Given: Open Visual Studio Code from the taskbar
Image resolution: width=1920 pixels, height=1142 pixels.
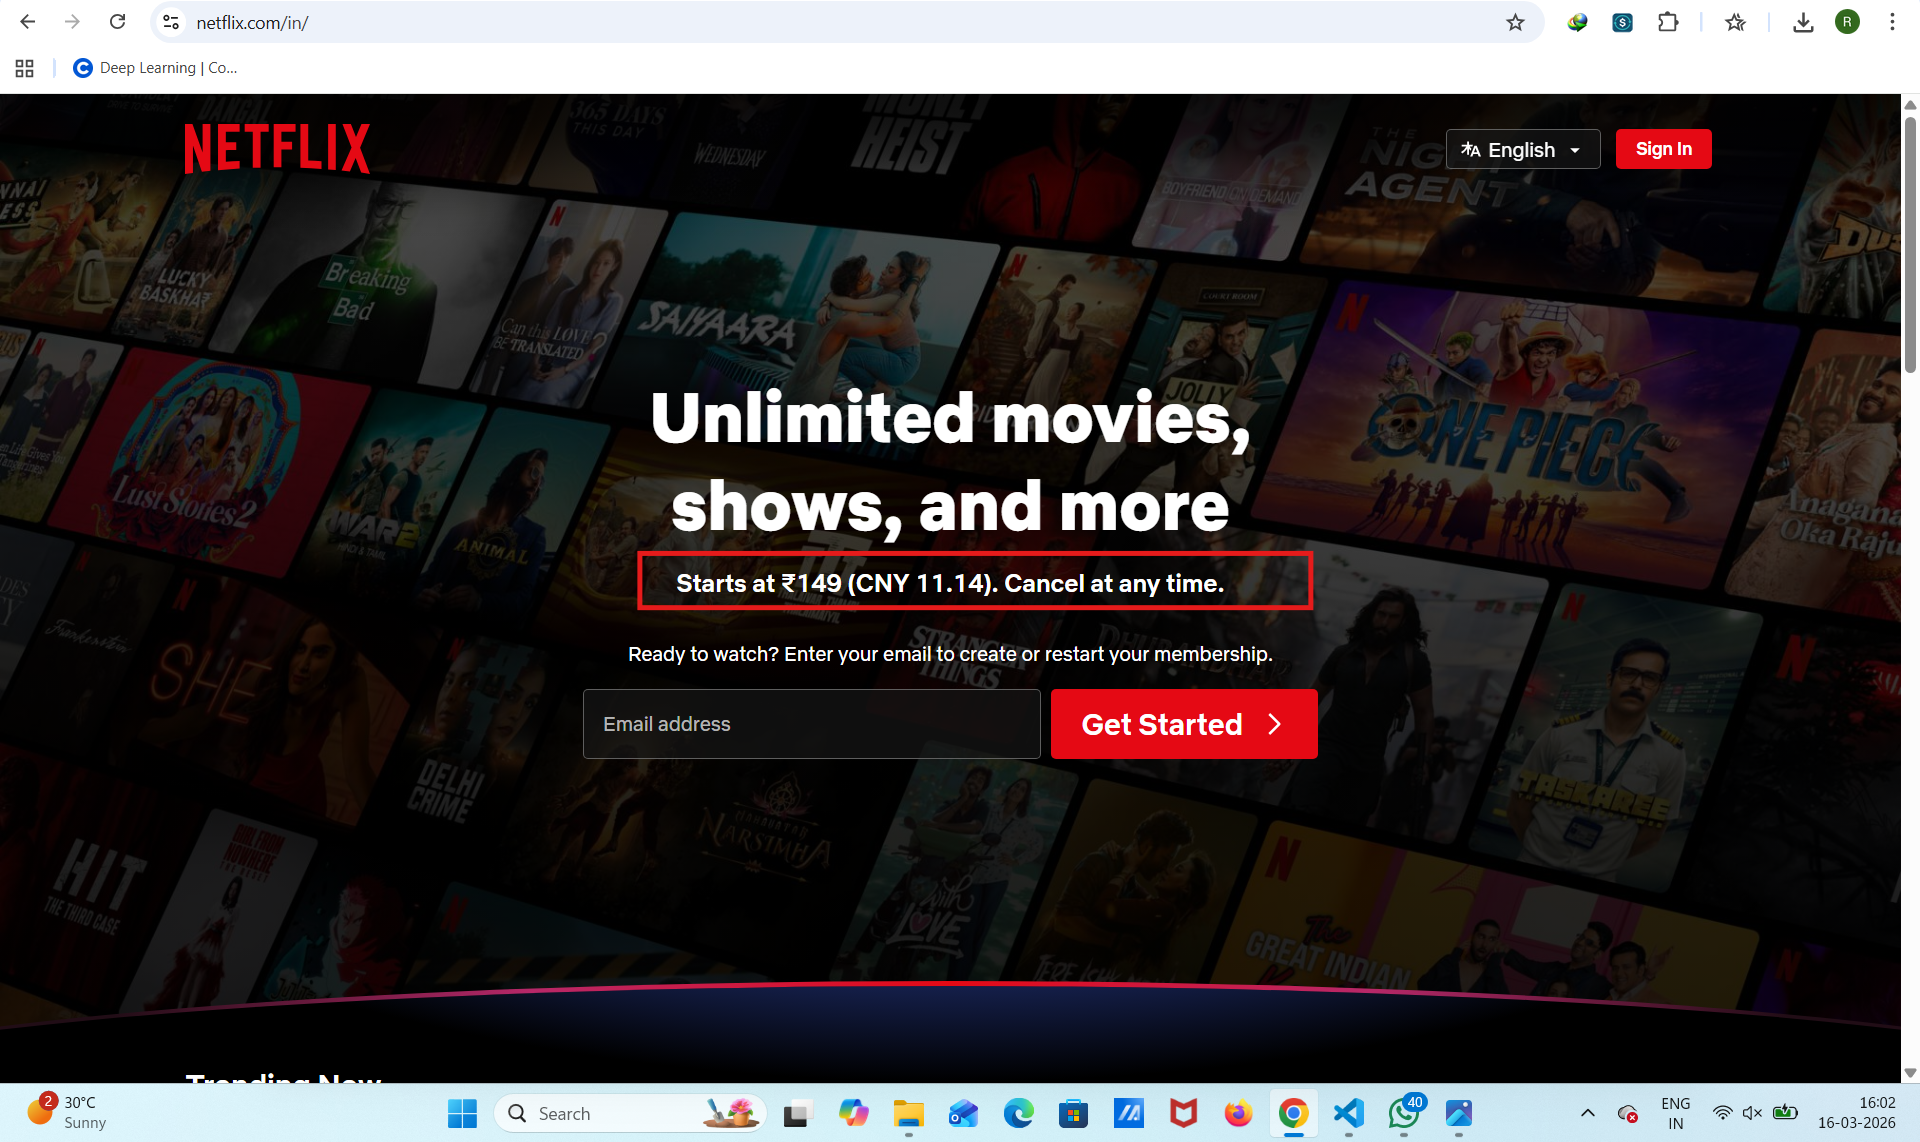Looking at the screenshot, I should [x=1348, y=1113].
